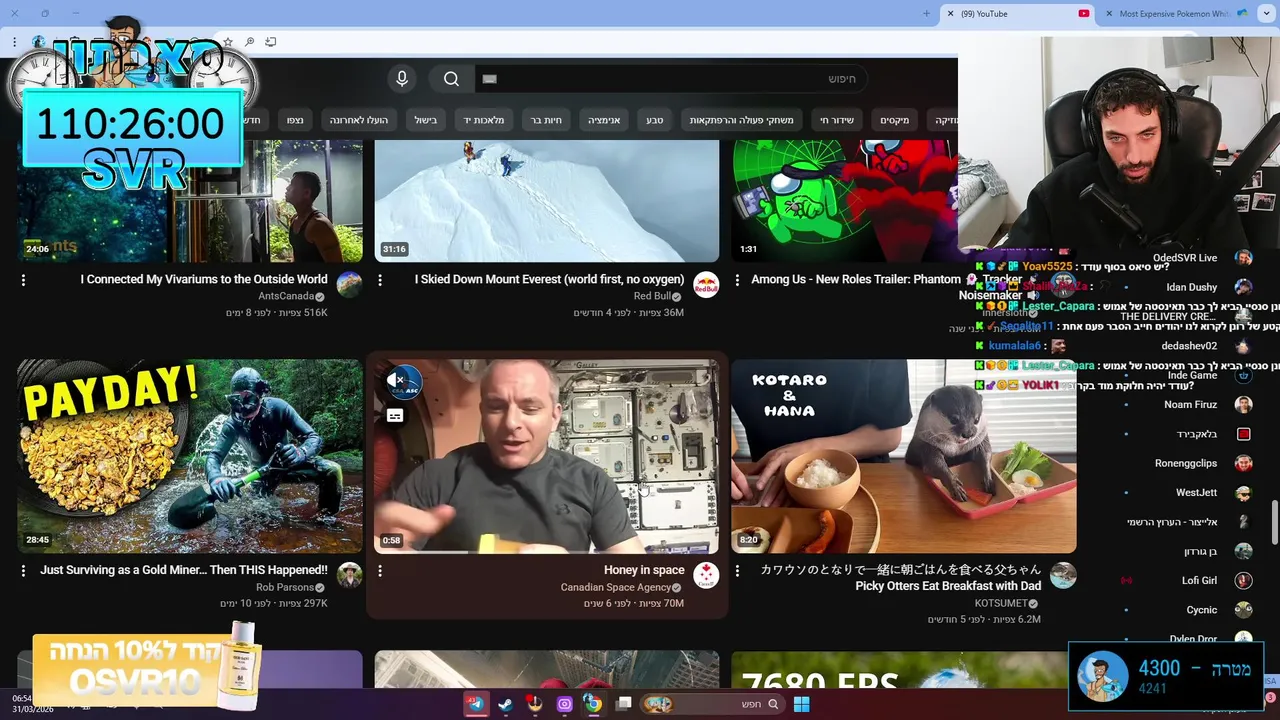1280x720 pixels.
Task: Open Chrome from the taskbar
Action: [593, 704]
